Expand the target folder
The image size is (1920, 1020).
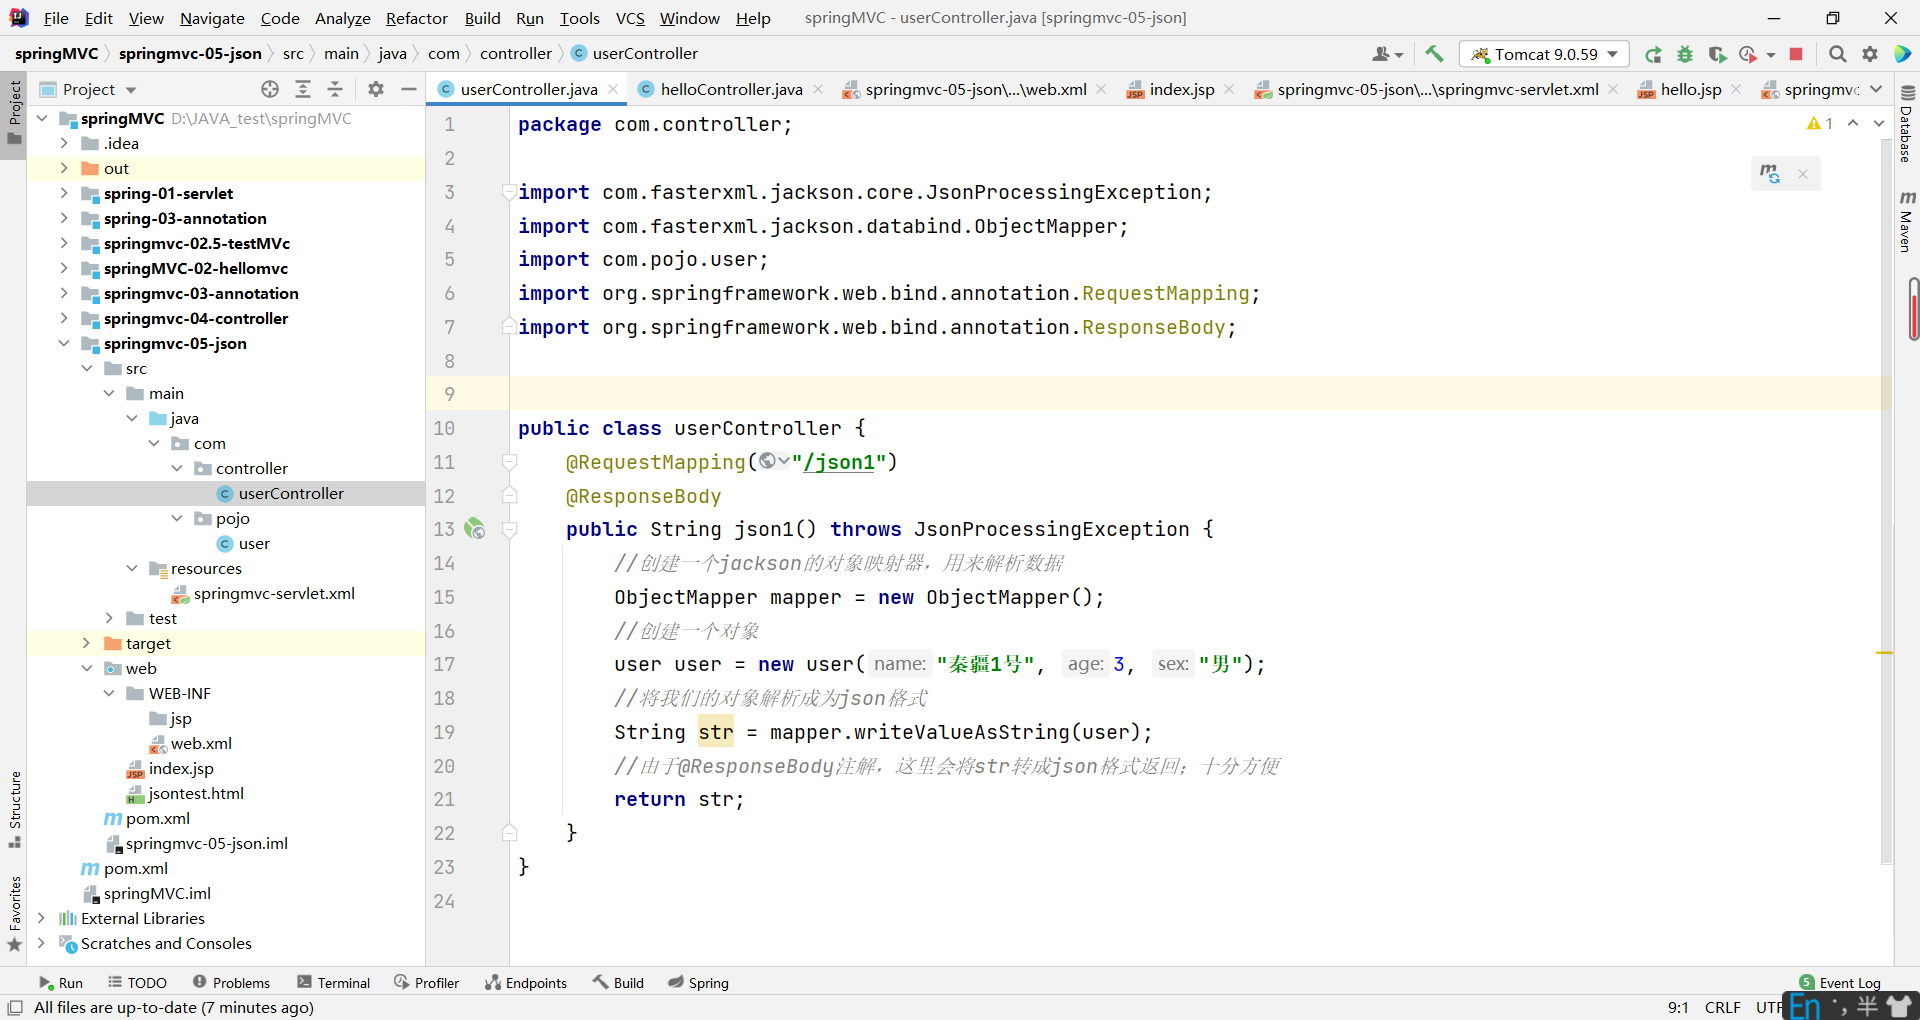pyautogui.click(x=87, y=643)
